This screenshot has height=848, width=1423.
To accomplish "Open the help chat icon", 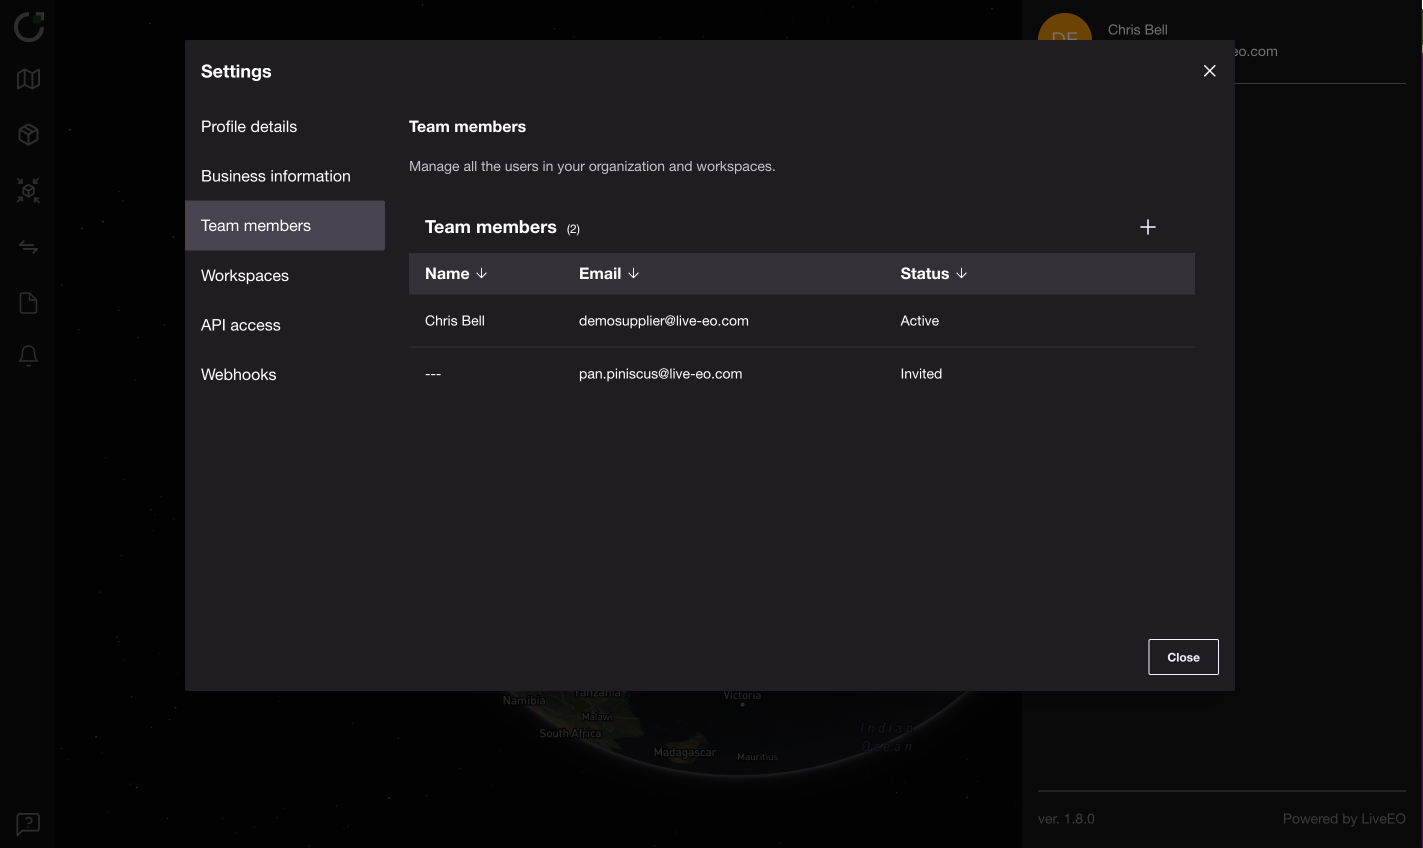I will (28, 824).
